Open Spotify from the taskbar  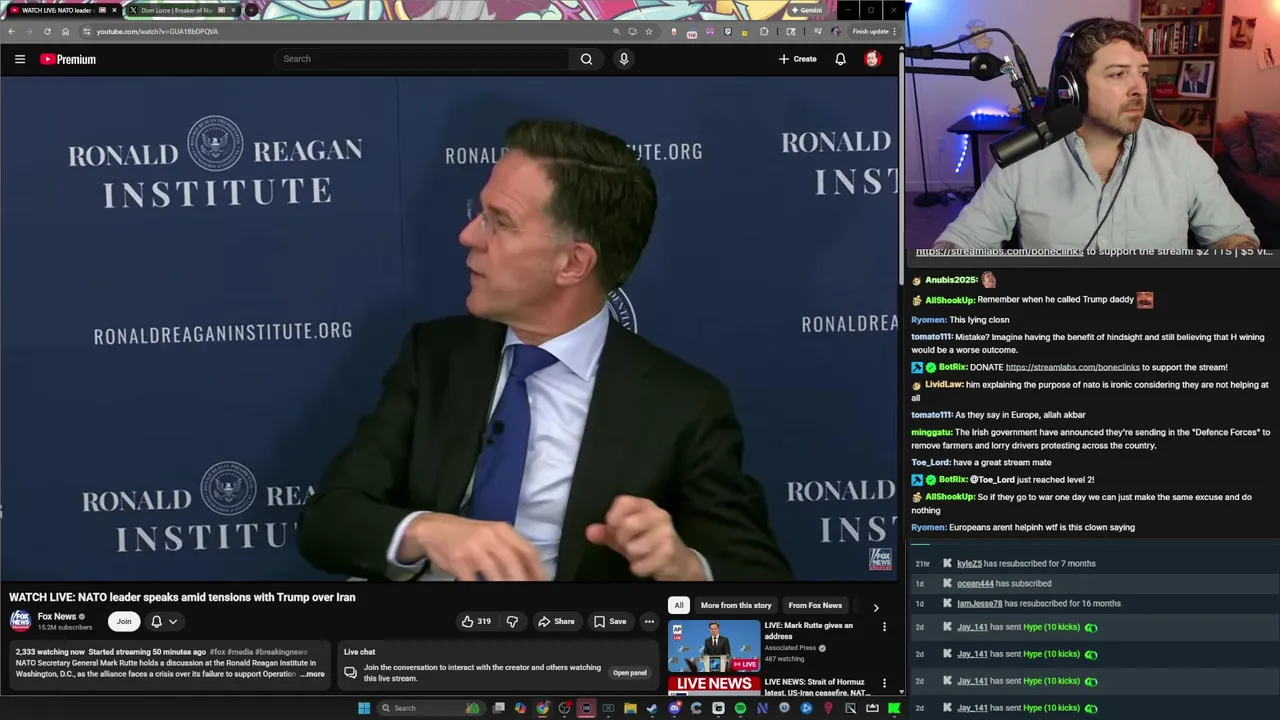740,708
